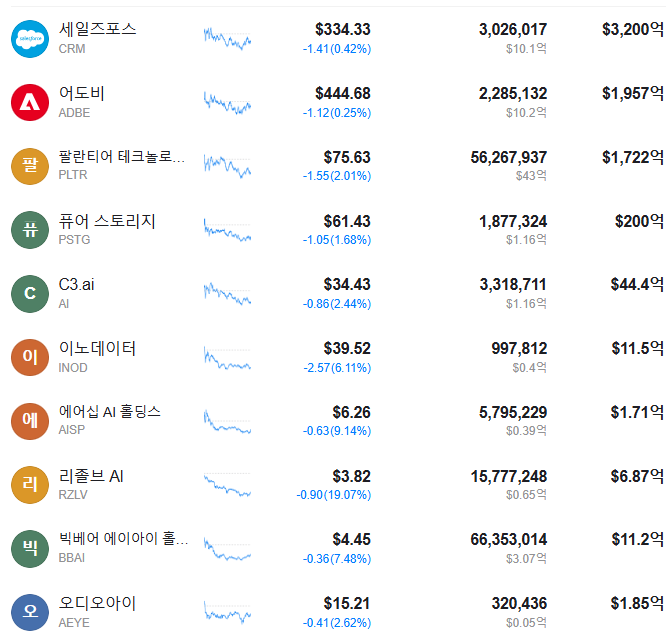This screenshot has width=666, height=632.
Task: Click the 66,353,014 volume figure
Action: coord(509,539)
